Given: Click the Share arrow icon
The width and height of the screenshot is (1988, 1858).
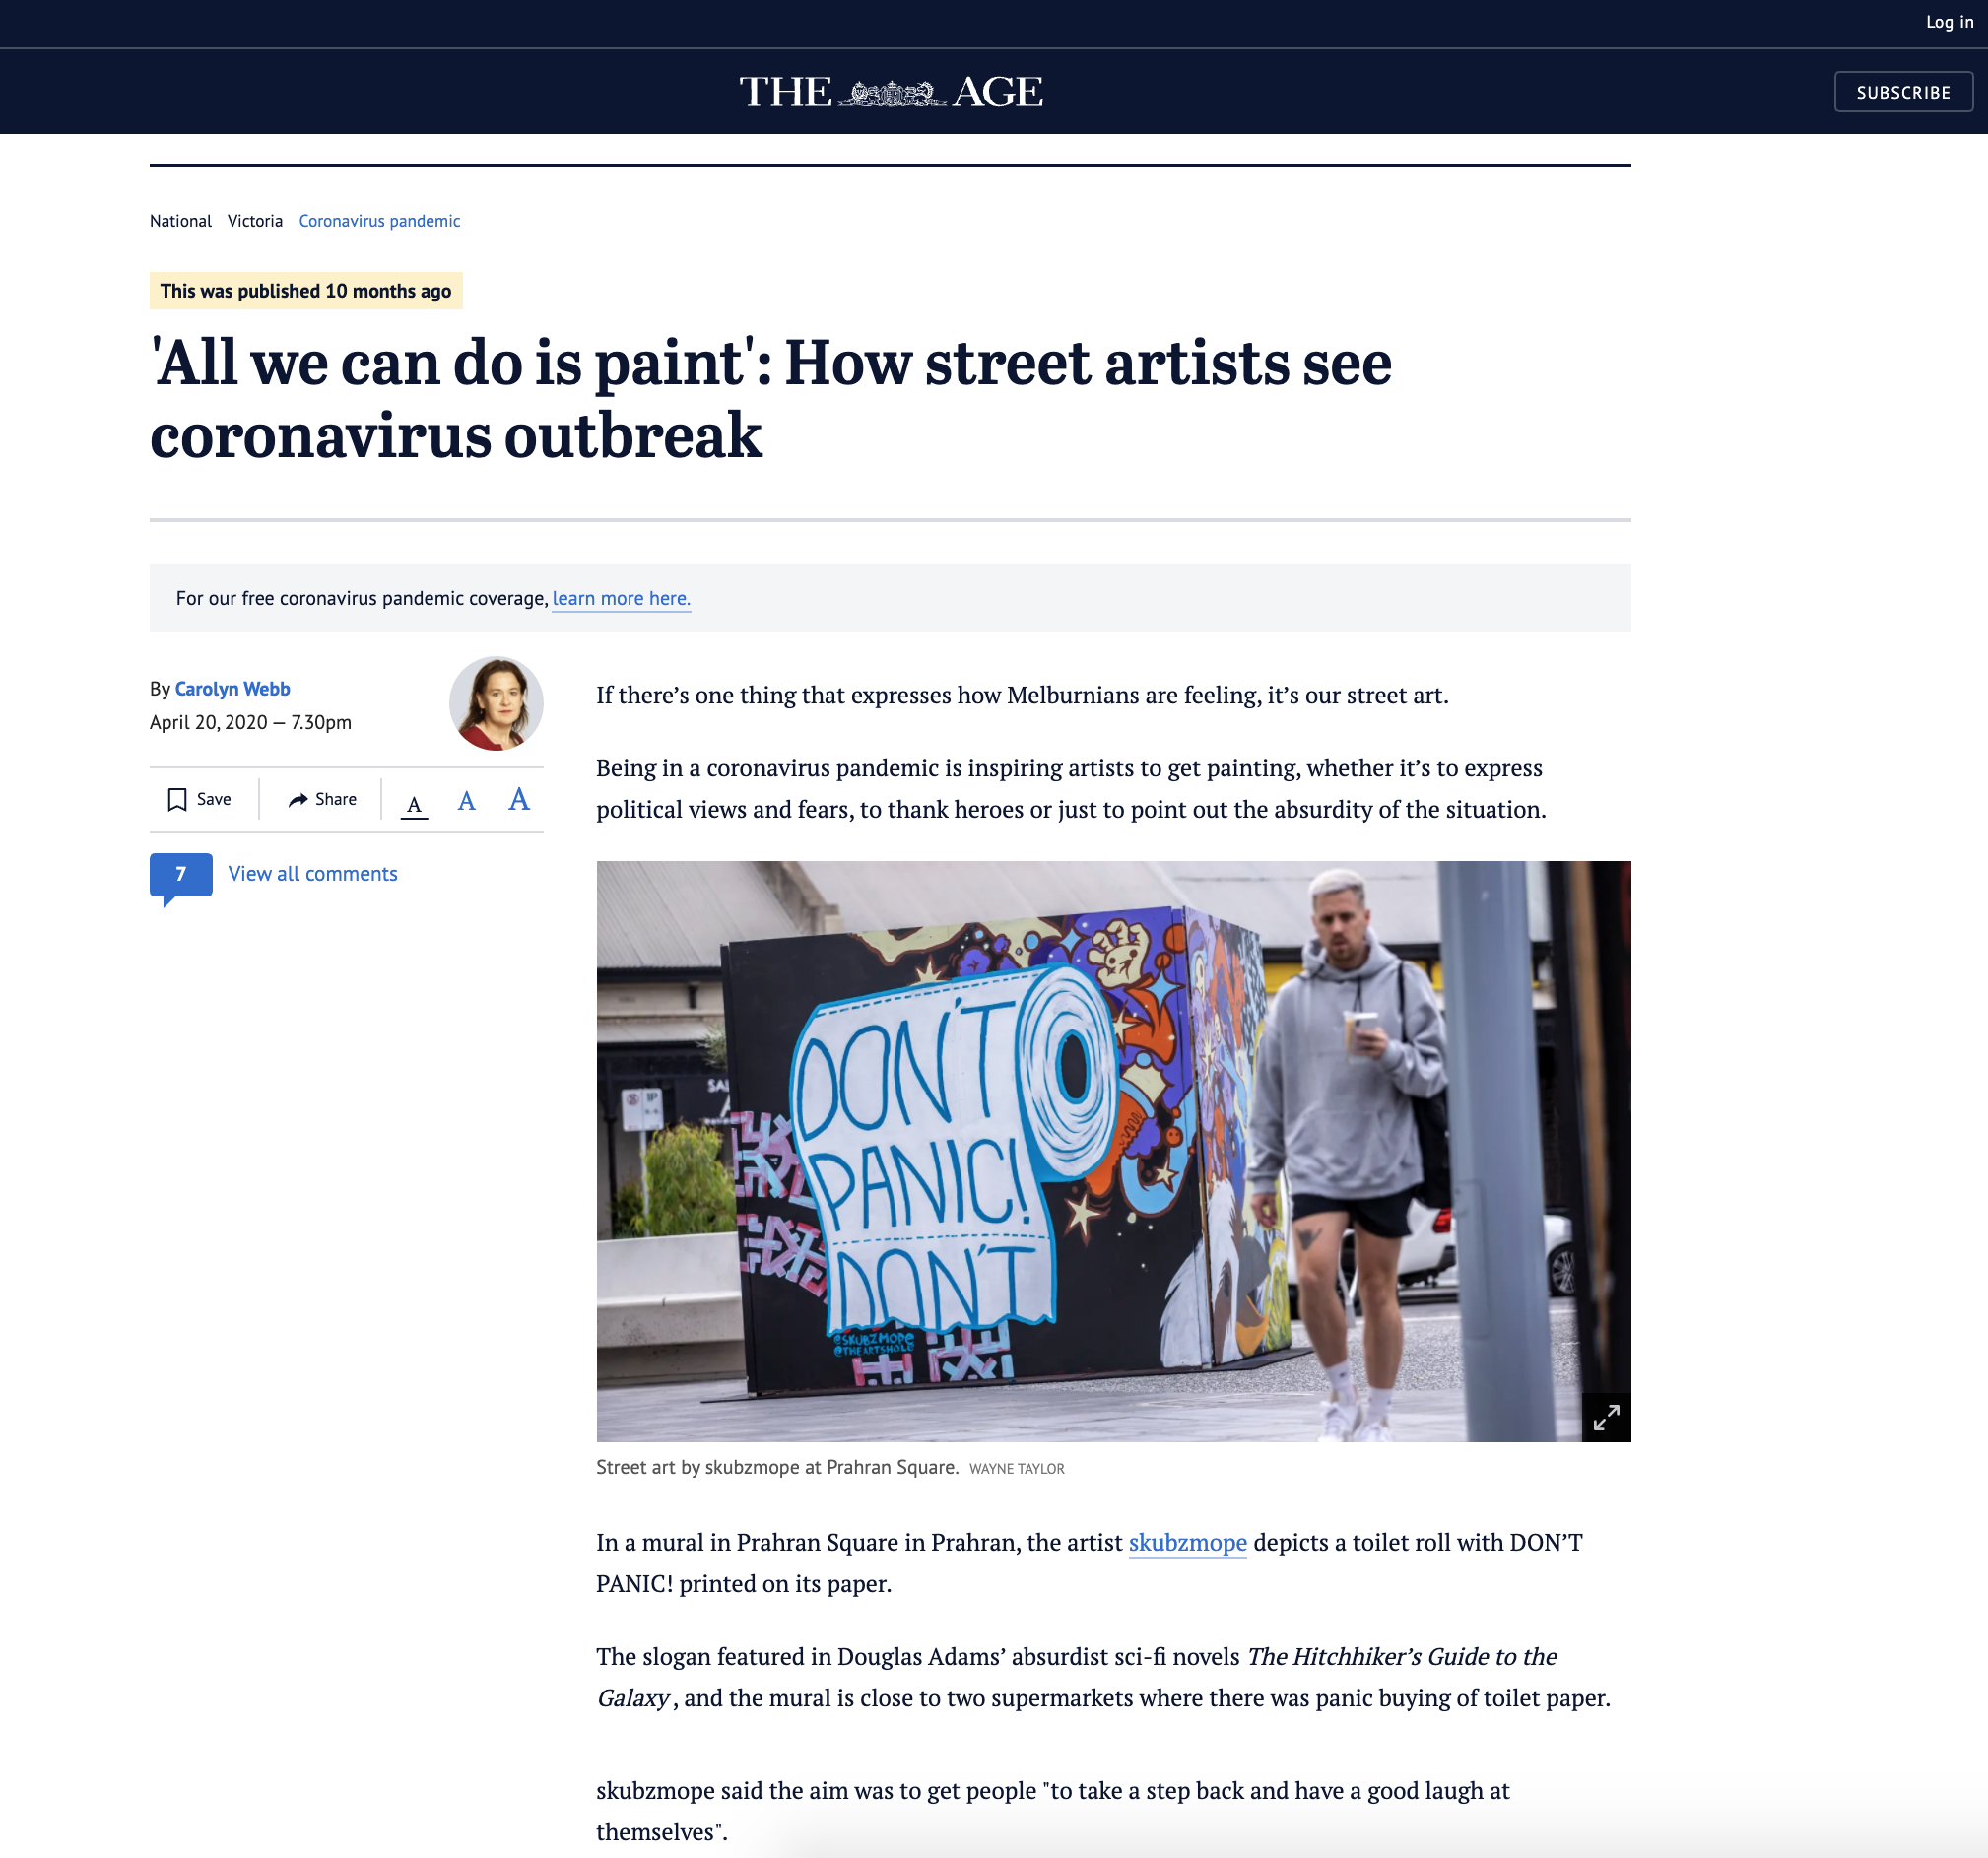Looking at the screenshot, I should pyautogui.click(x=297, y=800).
